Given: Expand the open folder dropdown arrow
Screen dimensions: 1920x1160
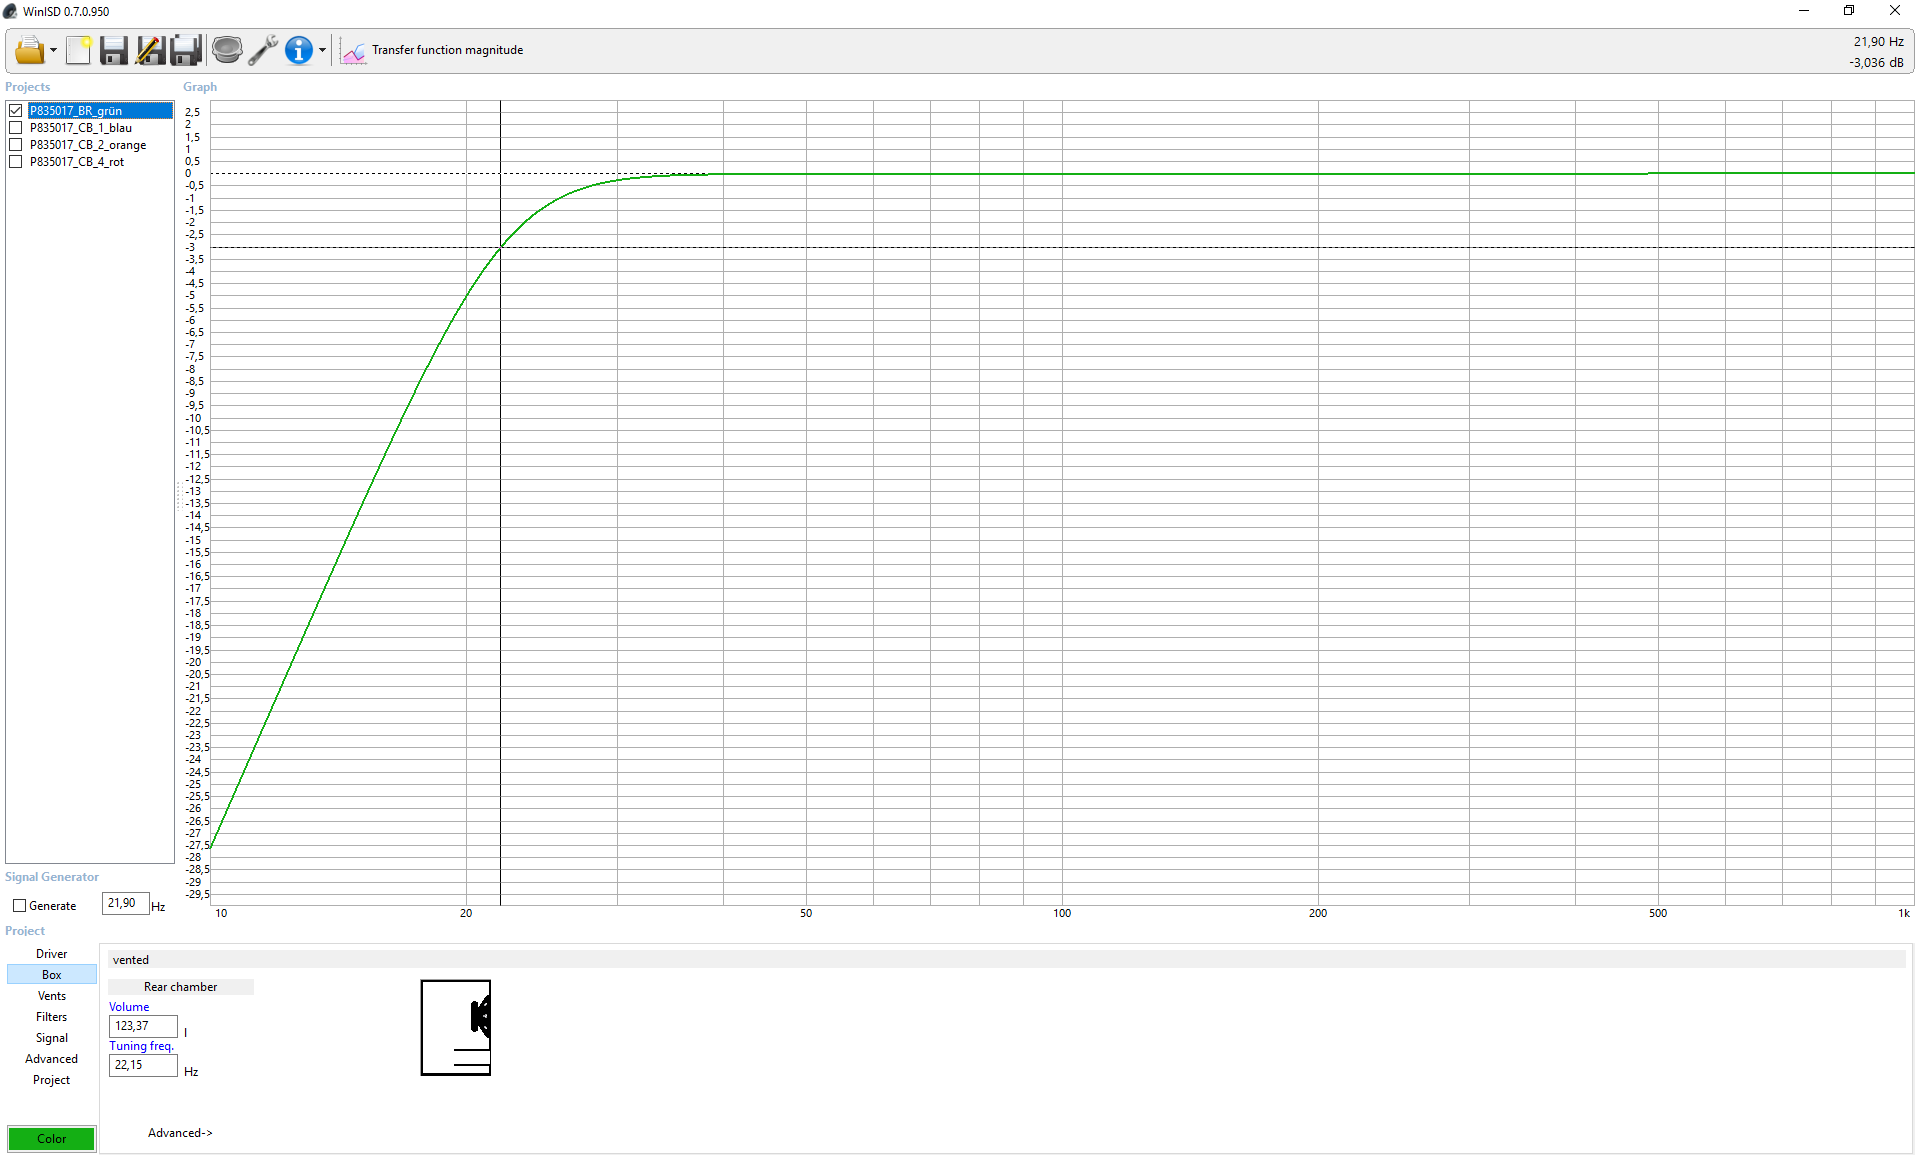Looking at the screenshot, I should (53, 51).
